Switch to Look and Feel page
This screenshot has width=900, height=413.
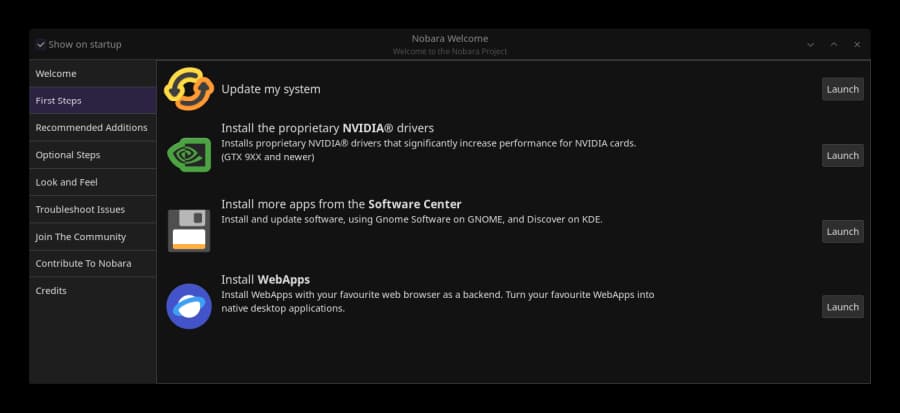(x=92, y=182)
